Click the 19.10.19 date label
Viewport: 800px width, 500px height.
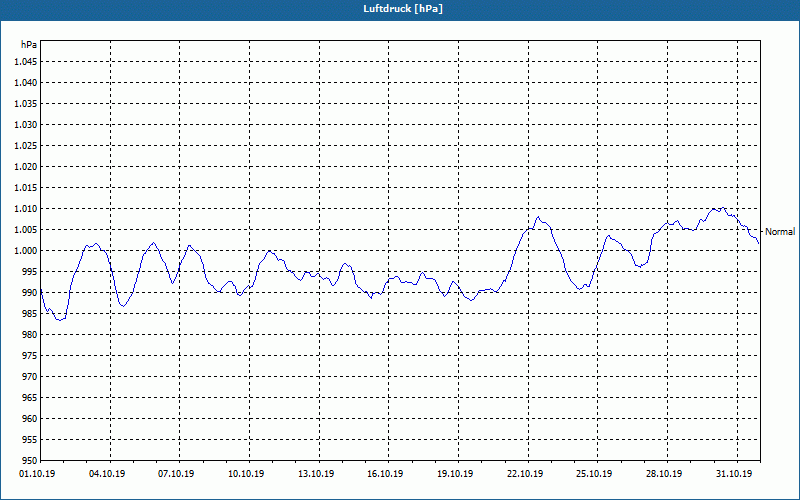(x=455, y=473)
